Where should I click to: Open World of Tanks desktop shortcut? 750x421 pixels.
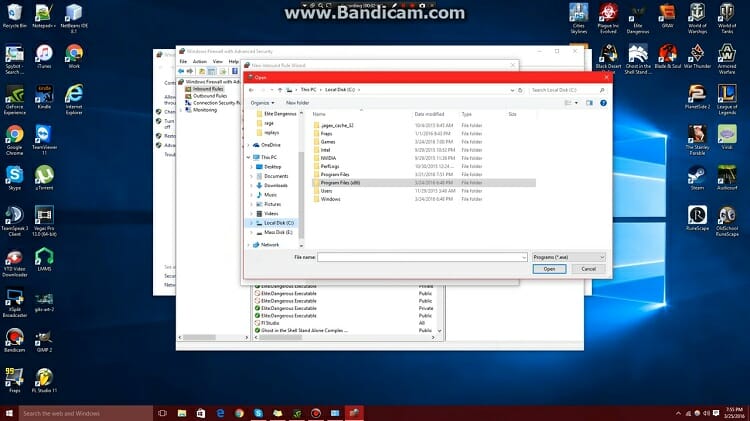(727, 18)
